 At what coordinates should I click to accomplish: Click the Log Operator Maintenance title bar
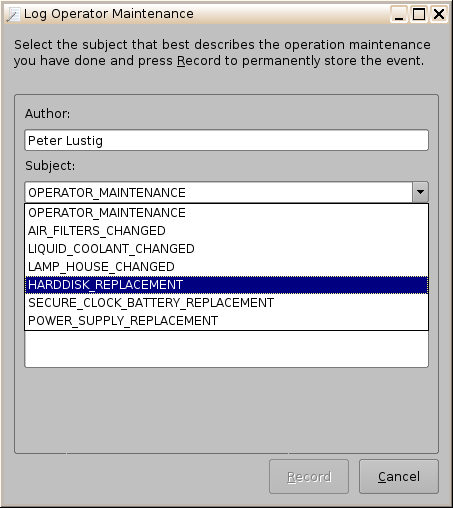pos(200,14)
